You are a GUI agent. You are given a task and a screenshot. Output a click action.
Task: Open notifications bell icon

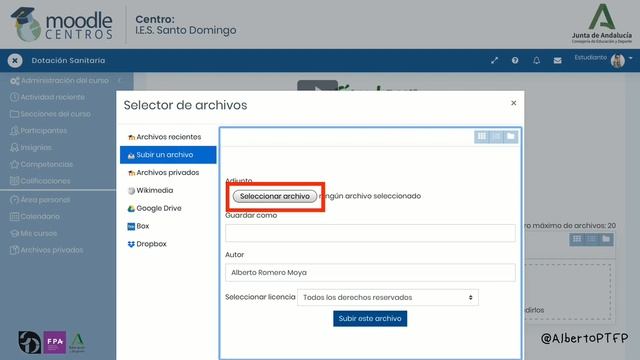(x=536, y=60)
